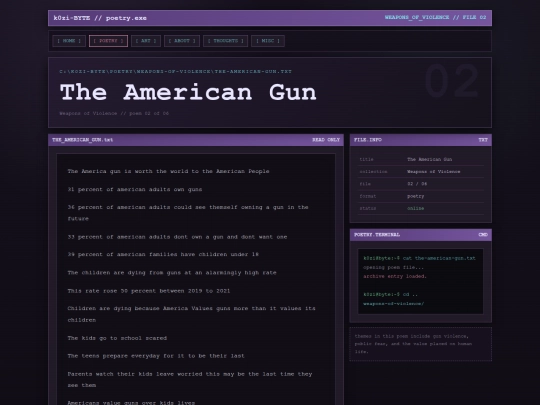Click line 'The children are dying from guns'
Image resolution: width=540 pixels, height=405 pixels.
pyautogui.click(x=172, y=273)
